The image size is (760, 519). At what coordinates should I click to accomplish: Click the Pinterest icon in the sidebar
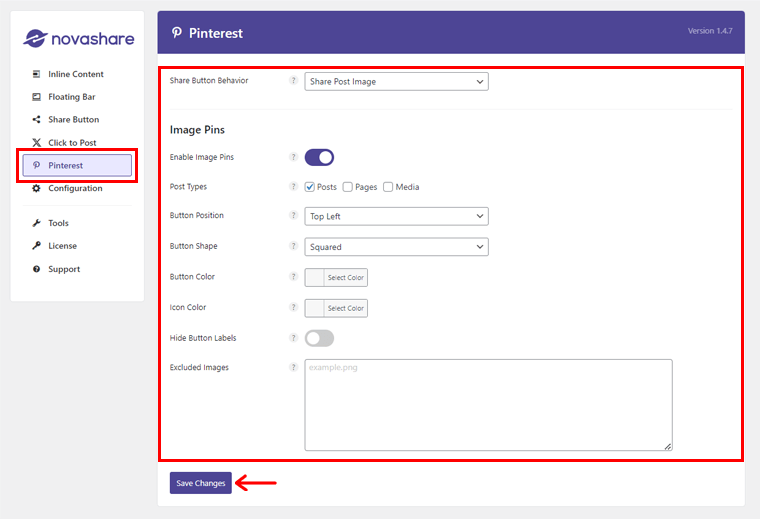click(36, 165)
